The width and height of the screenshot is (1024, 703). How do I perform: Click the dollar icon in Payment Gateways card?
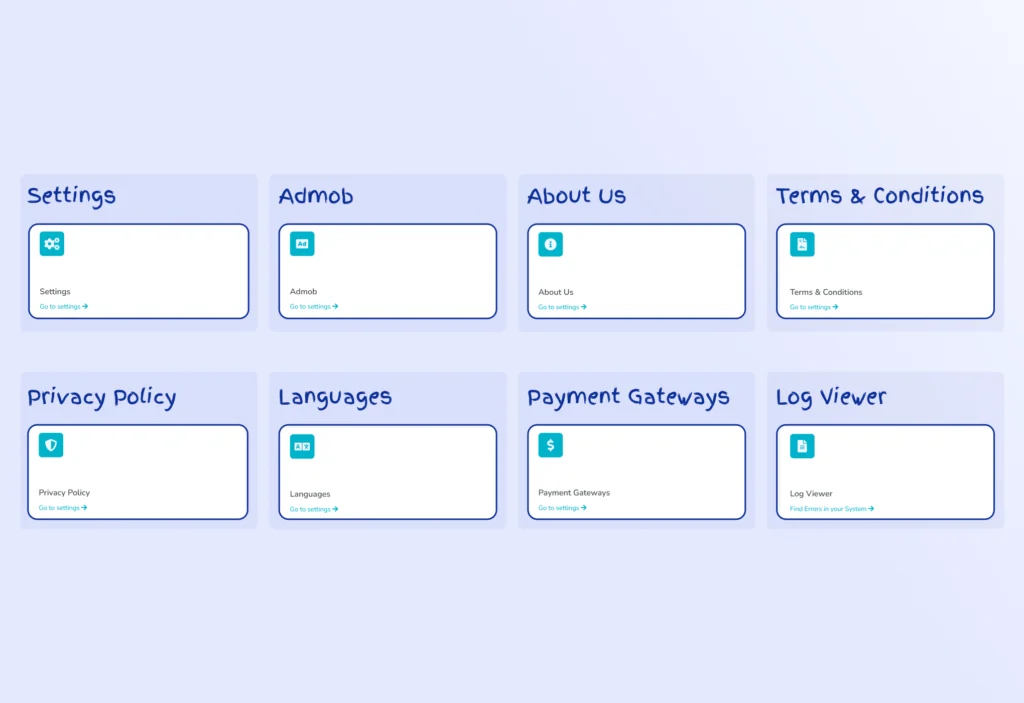pos(550,445)
